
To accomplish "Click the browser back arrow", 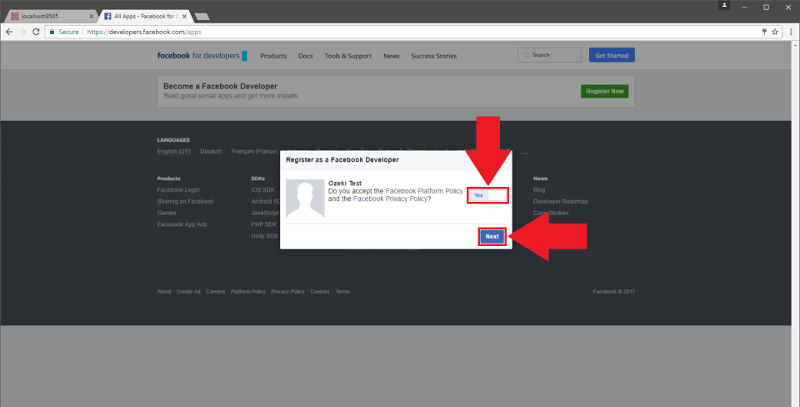I will click(9, 32).
